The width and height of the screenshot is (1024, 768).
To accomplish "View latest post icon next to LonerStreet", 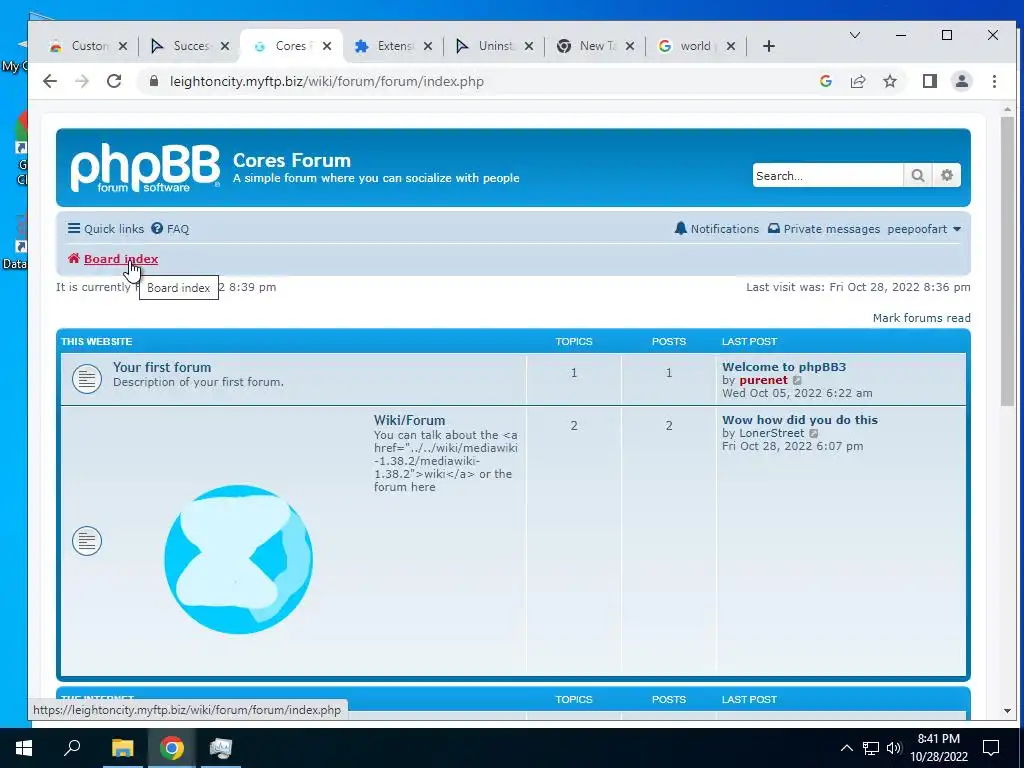I will 814,433.
